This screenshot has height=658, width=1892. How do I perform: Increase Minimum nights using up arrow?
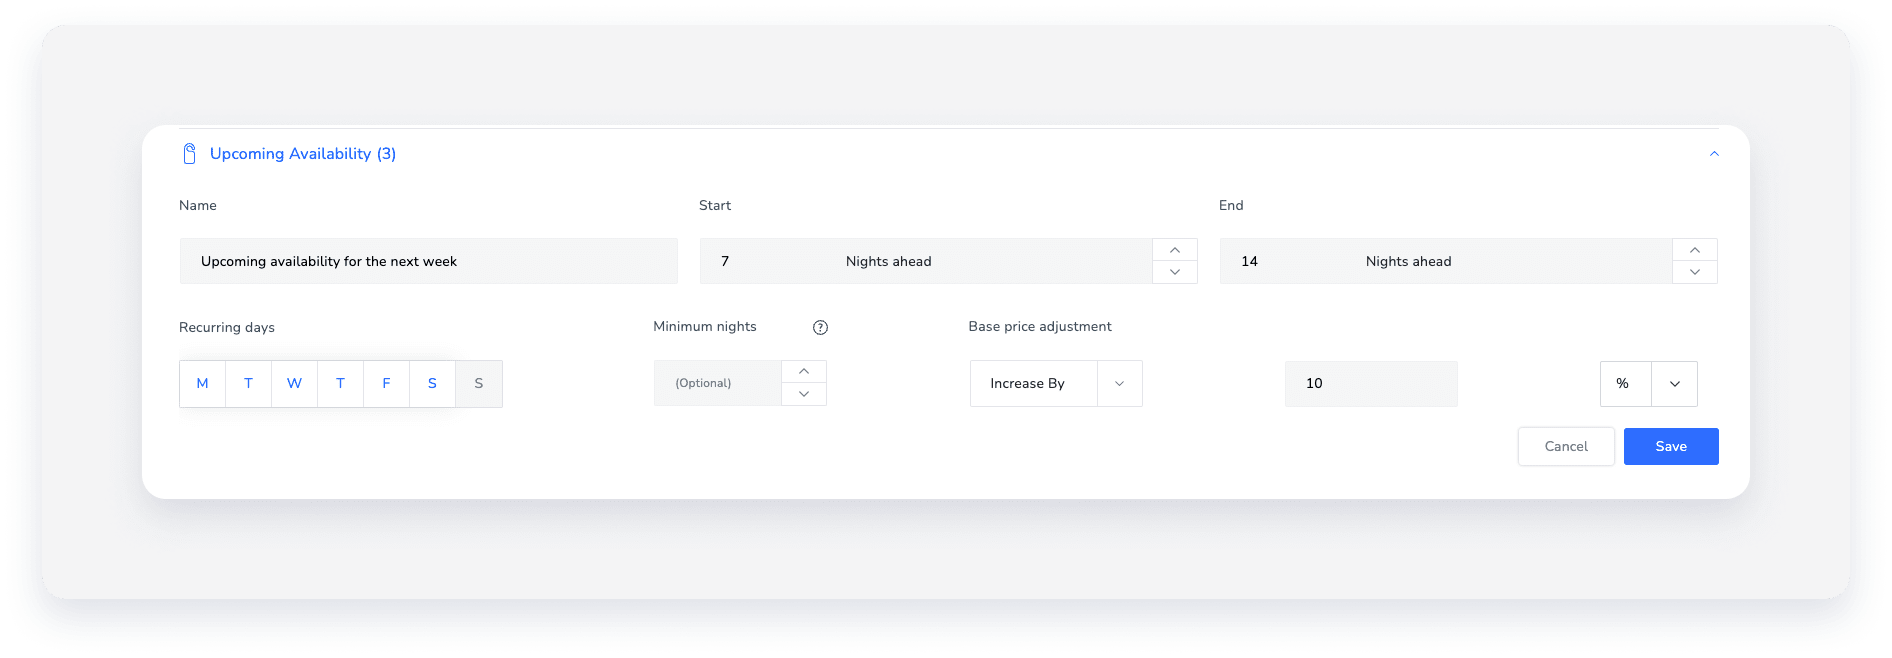pos(804,371)
